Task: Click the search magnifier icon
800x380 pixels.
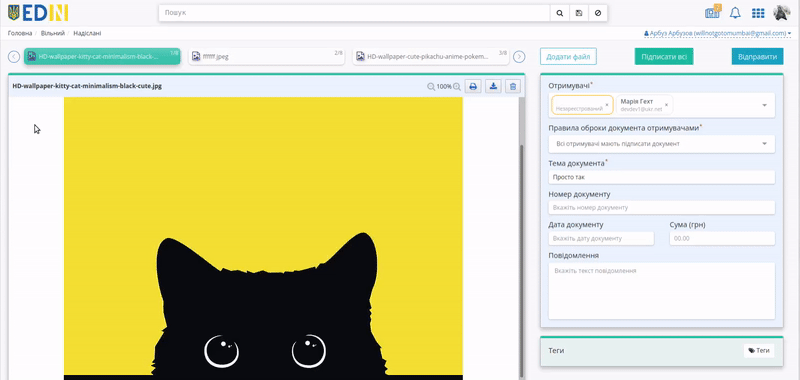Action: [x=560, y=13]
